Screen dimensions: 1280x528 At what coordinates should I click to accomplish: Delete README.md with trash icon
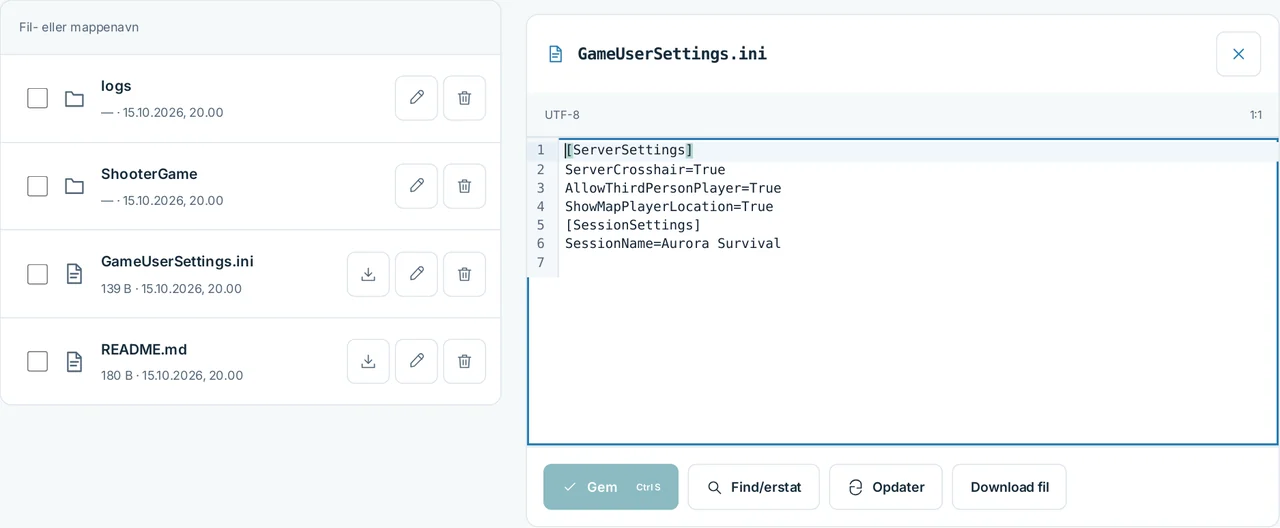pyautogui.click(x=464, y=361)
